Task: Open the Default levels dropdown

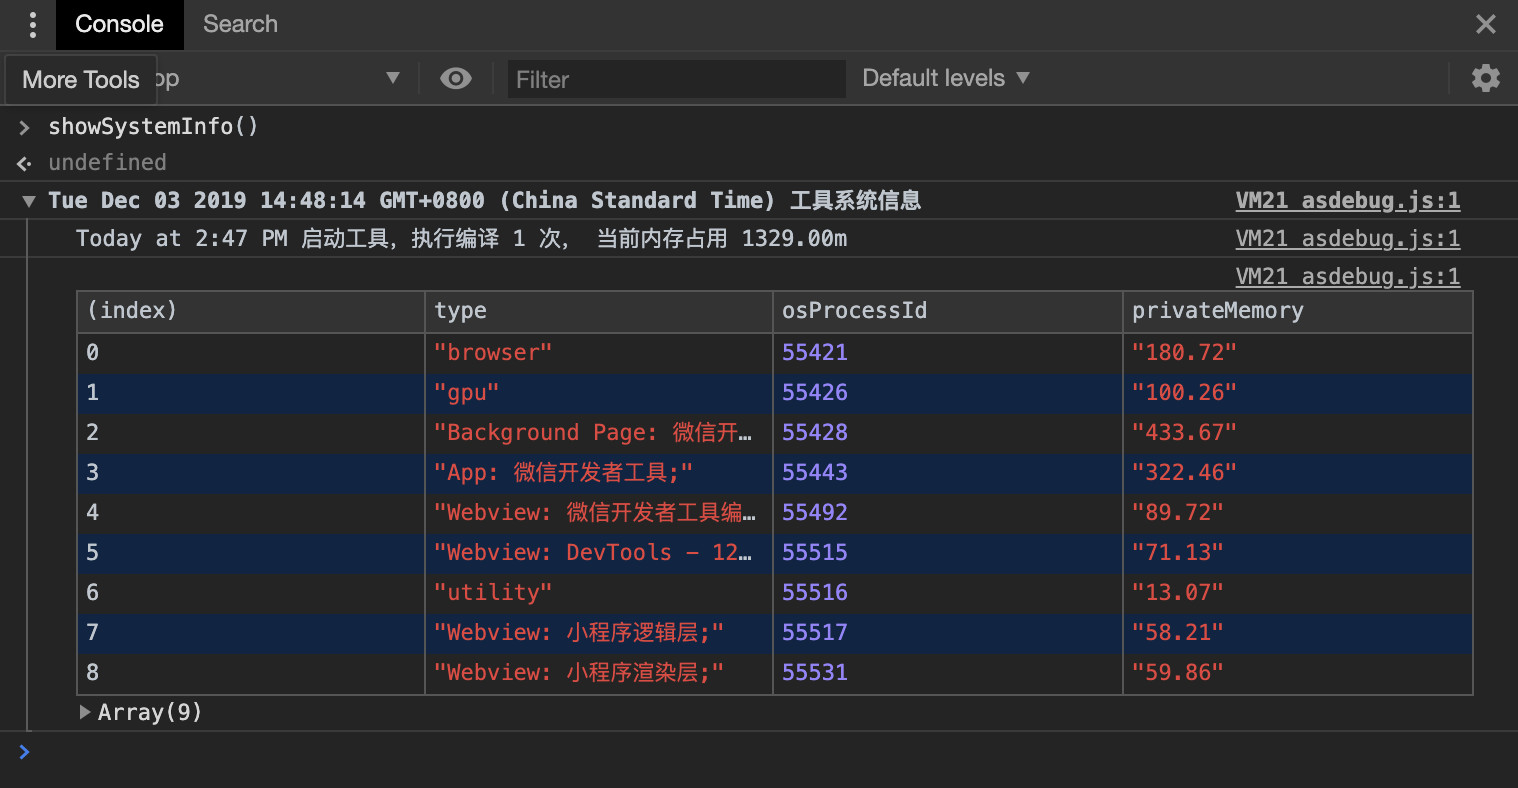Action: point(945,78)
